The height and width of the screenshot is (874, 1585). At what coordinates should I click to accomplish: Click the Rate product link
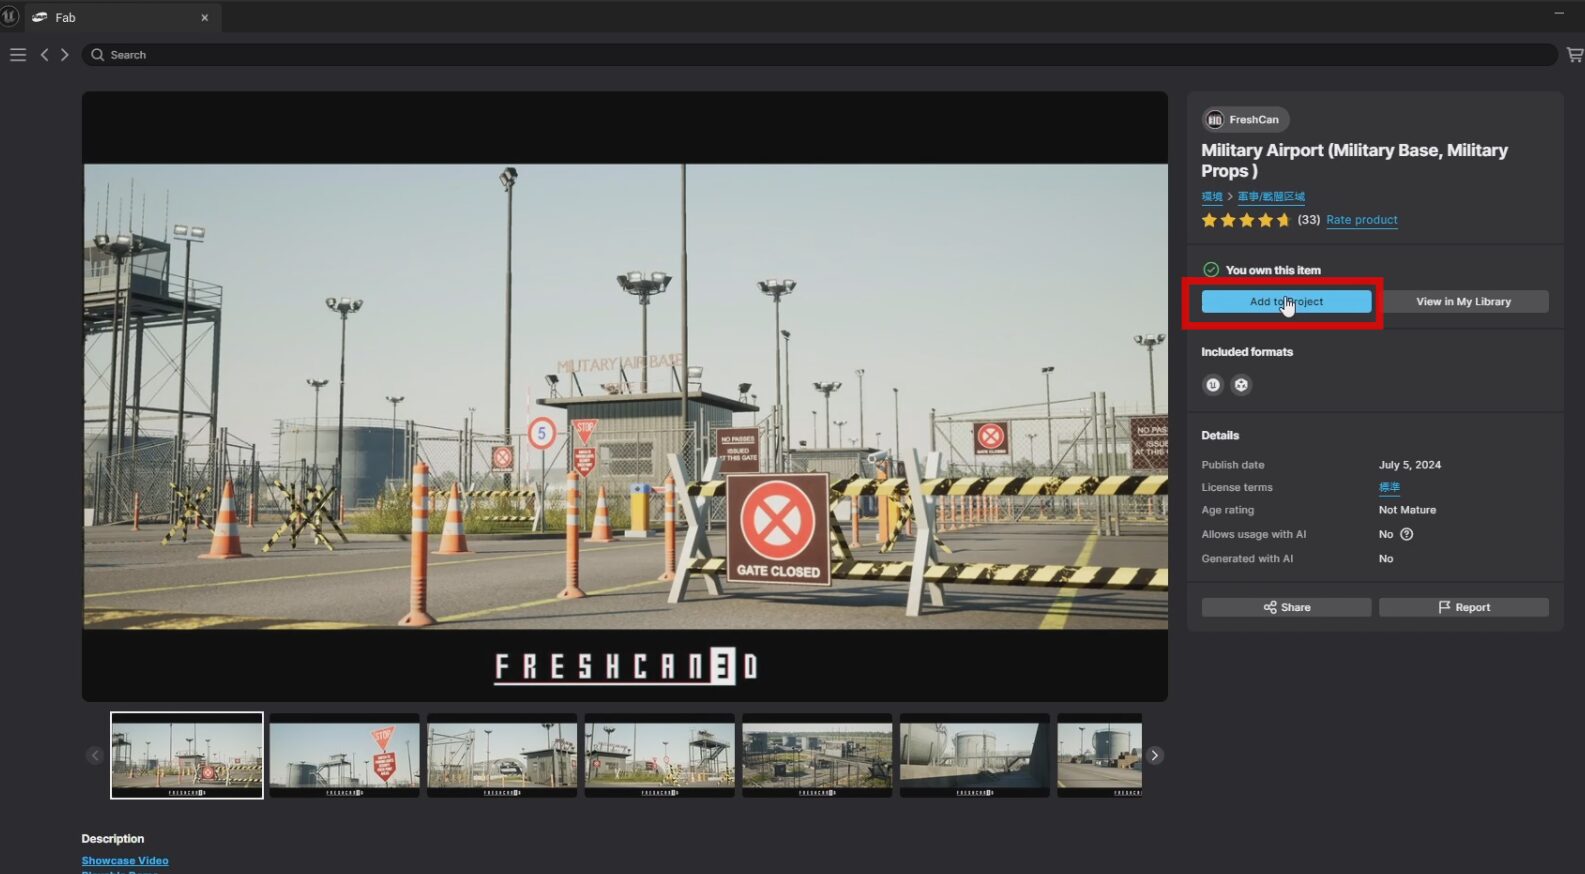click(x=1362, y=220)
